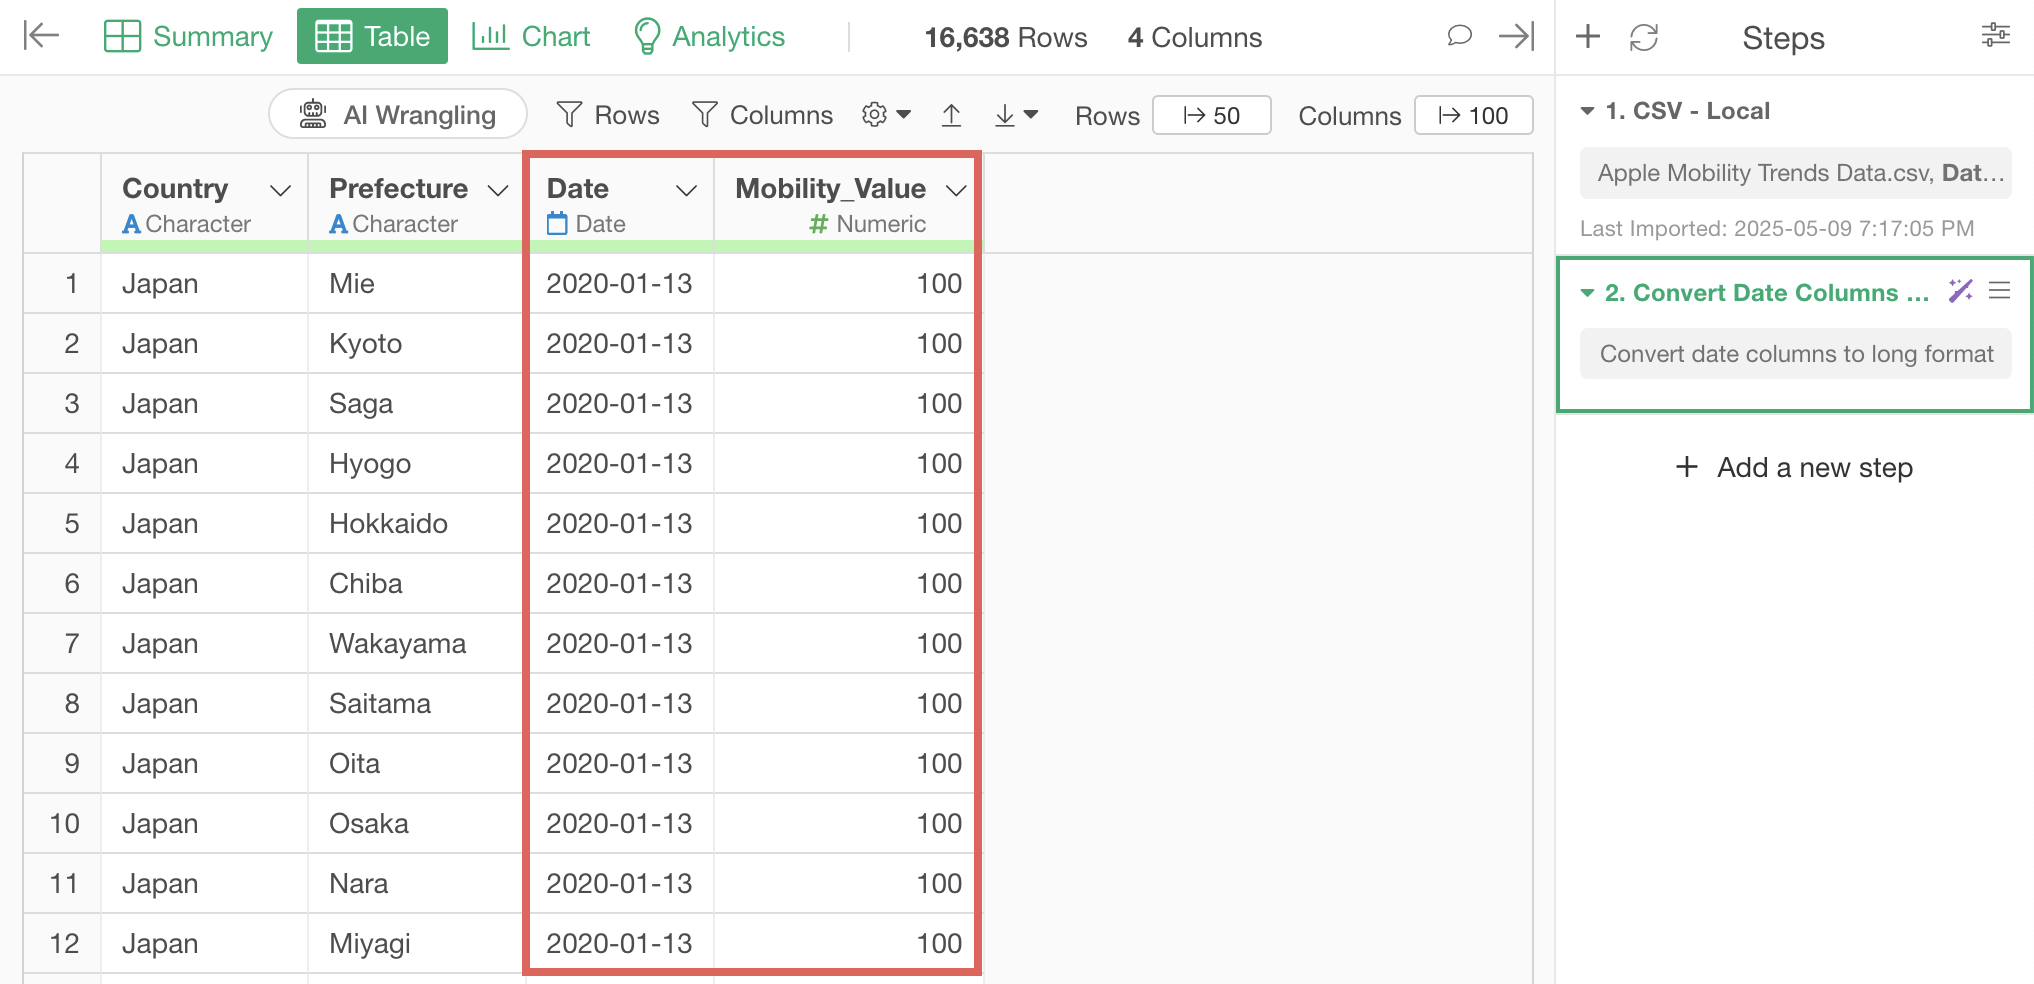Click the plus icon beside Steps
Screen dimensions: 2034x984
point(1587,37)
